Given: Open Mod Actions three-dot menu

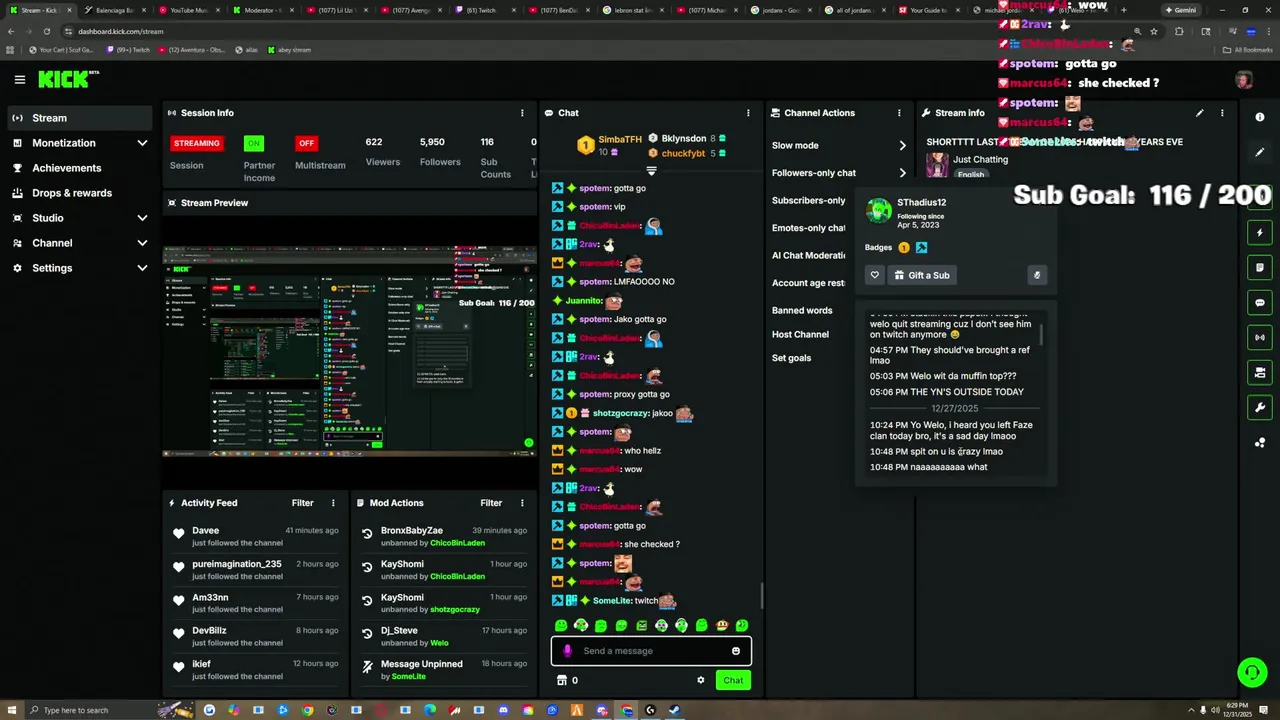Looking at the screenshot, I should click(521, 503).
